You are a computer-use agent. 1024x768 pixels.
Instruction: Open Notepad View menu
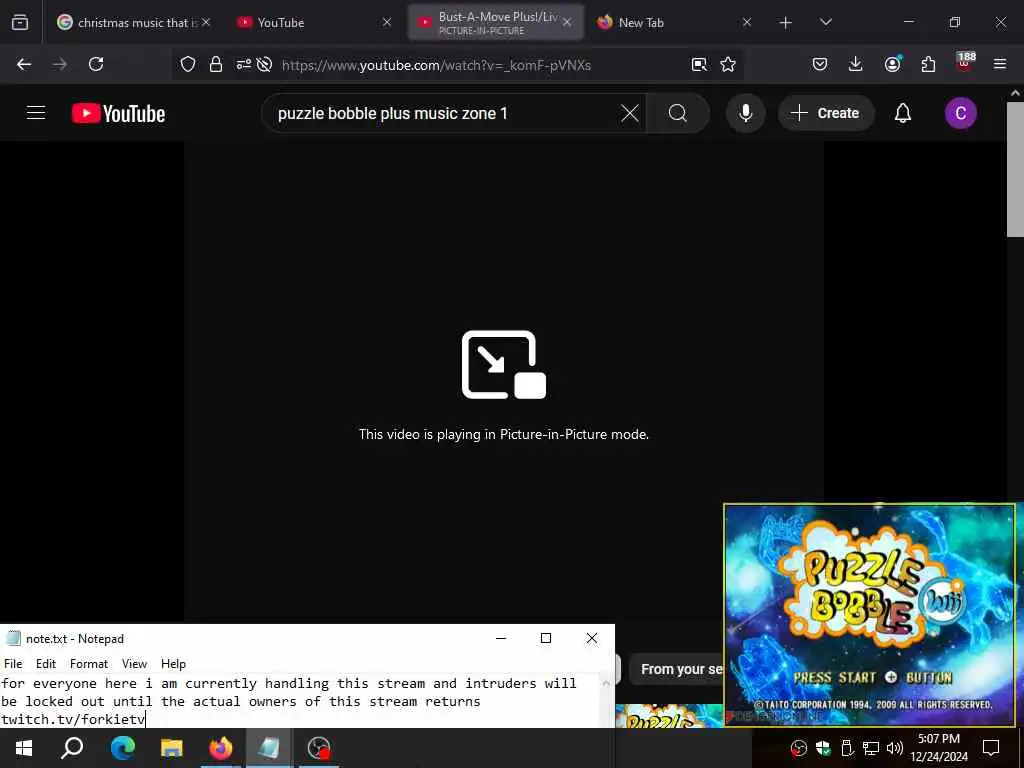[x=135, y=664]
